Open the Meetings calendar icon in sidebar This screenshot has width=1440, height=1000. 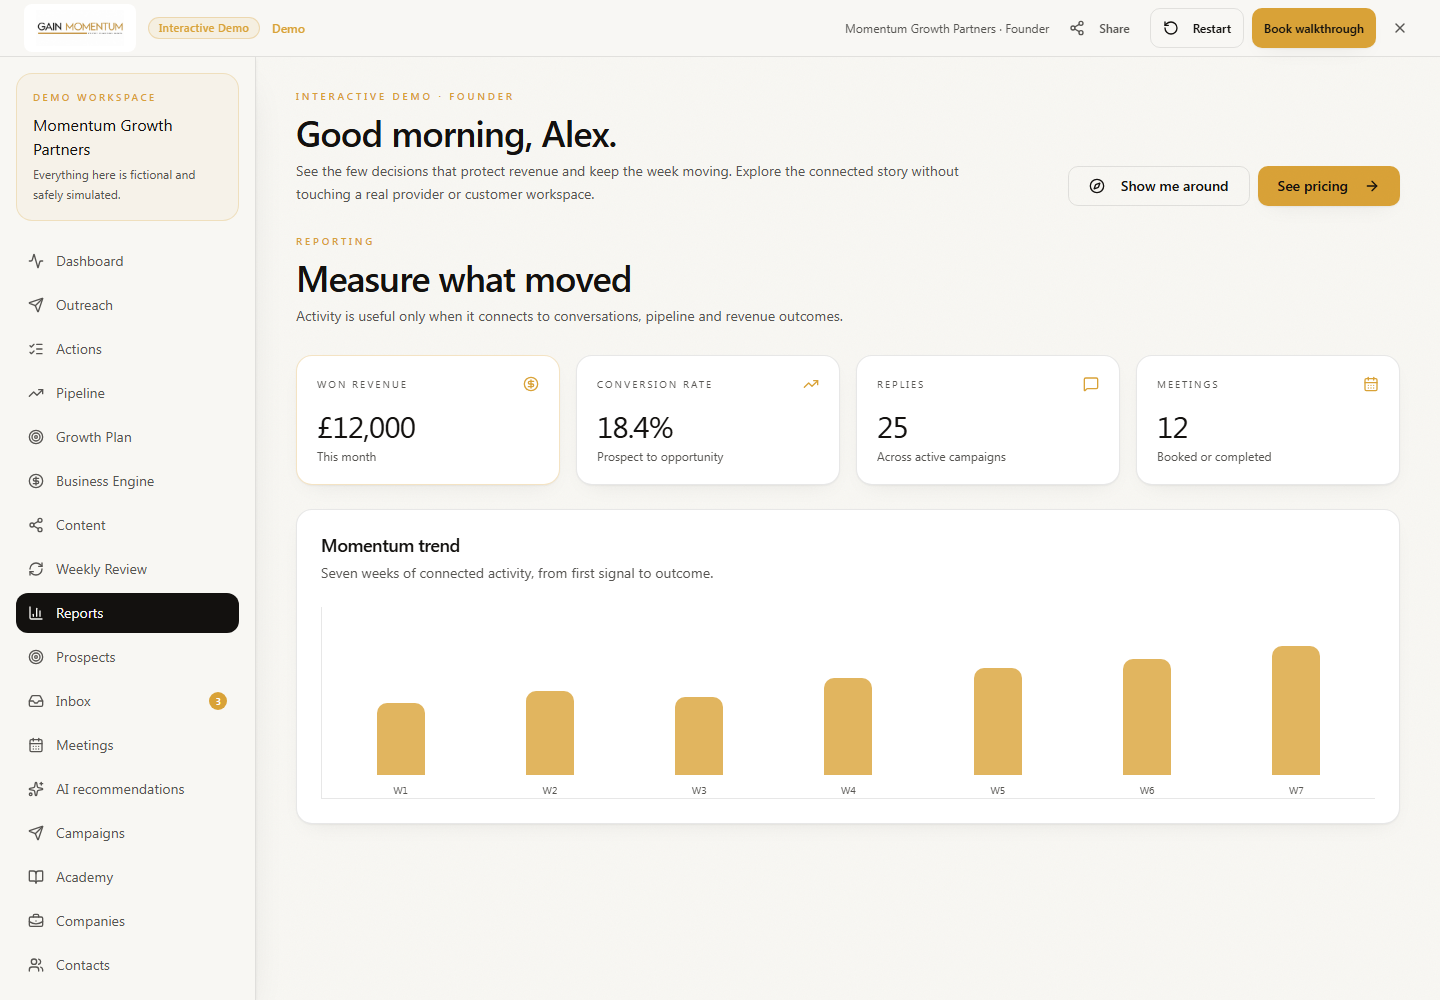36,745
